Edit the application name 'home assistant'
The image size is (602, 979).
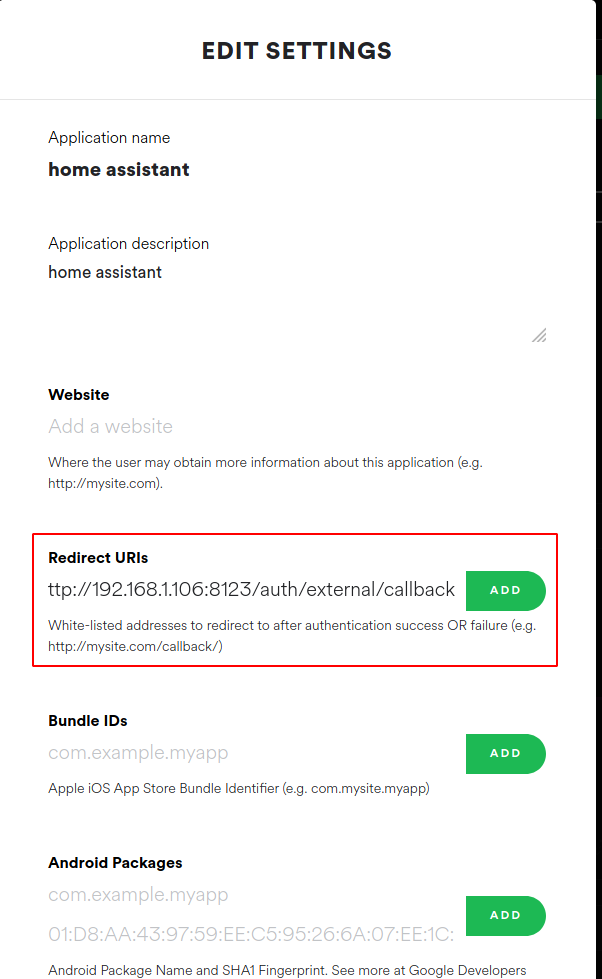(x=119, y=170)
